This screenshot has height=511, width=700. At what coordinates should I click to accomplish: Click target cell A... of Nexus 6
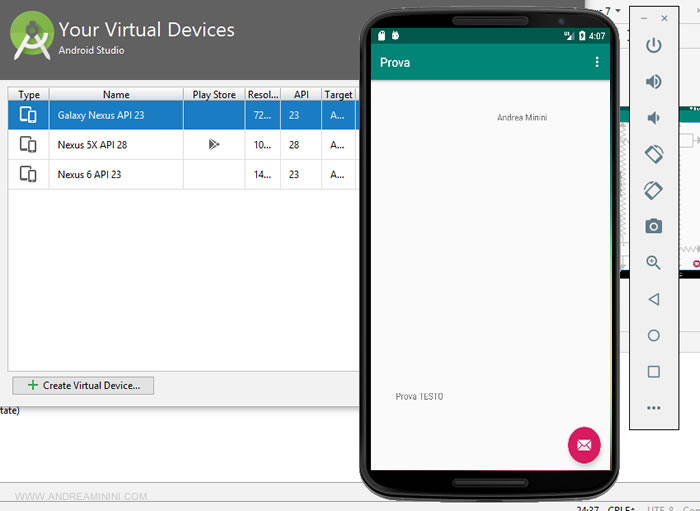tap(337, 174)
